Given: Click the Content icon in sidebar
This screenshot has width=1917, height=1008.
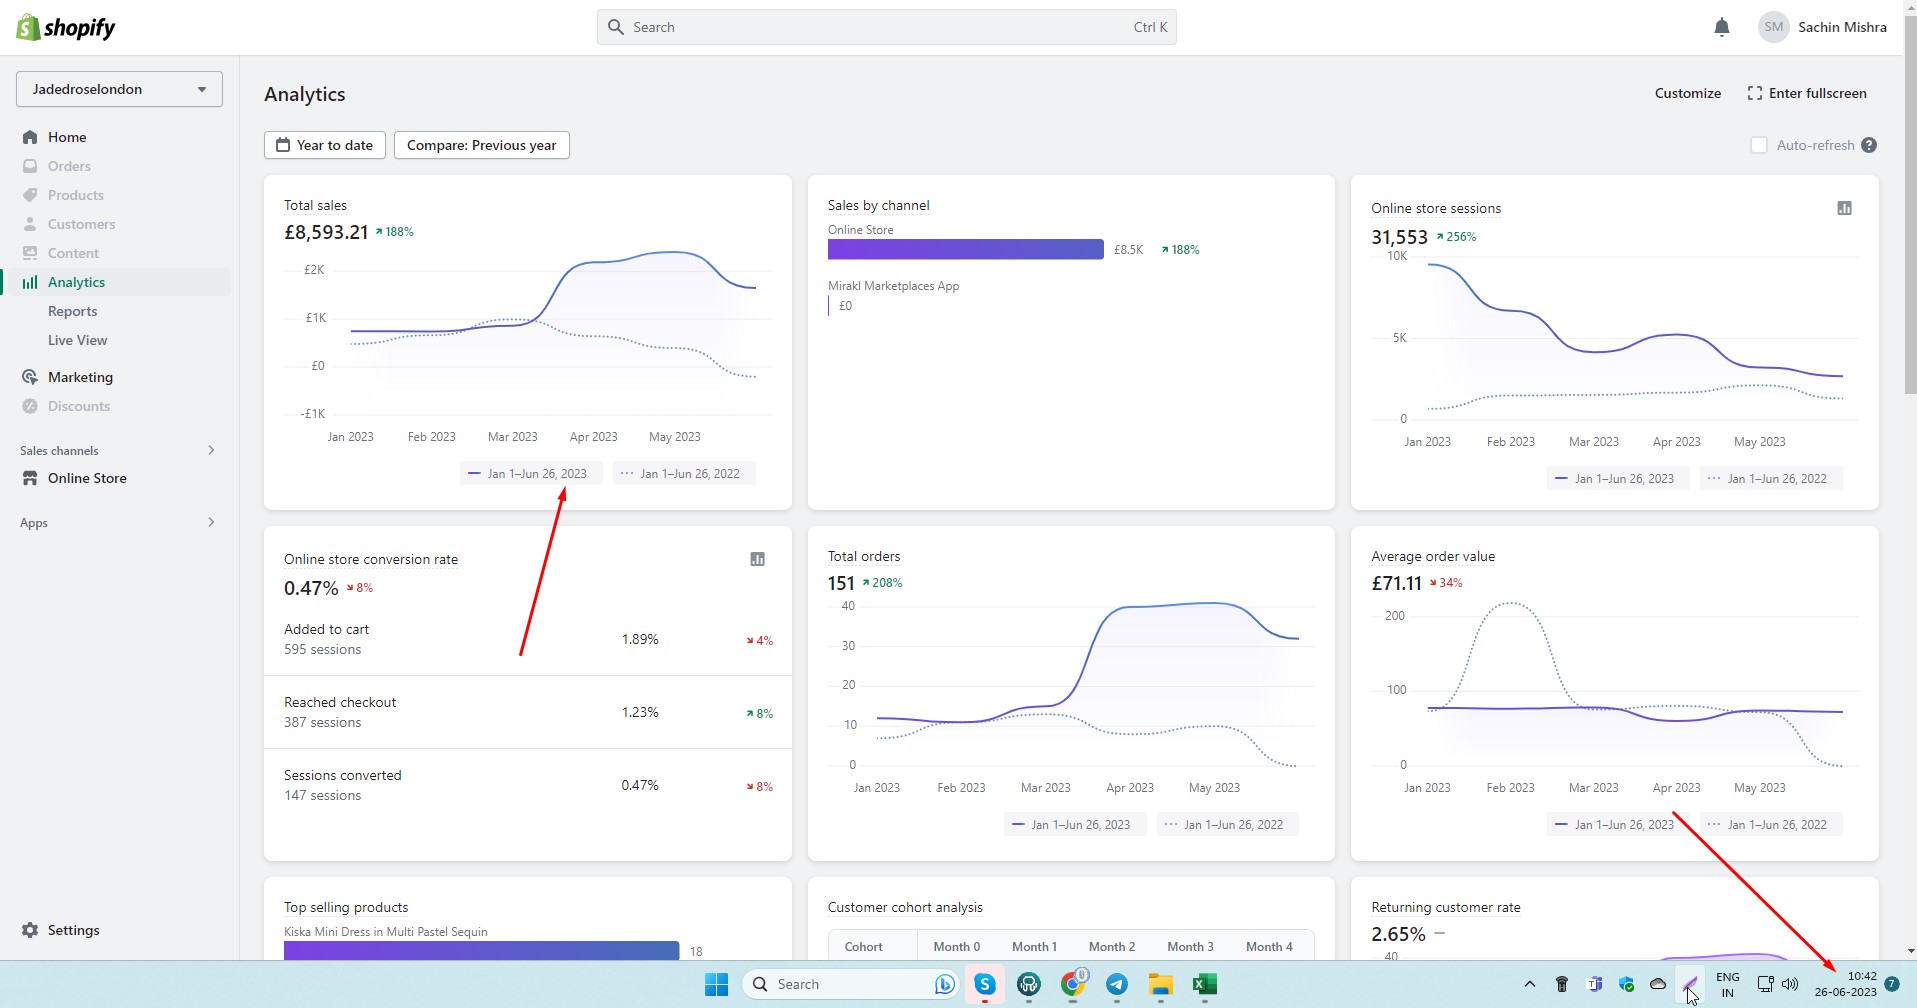Looking at the screenshot, I should 30,253.
